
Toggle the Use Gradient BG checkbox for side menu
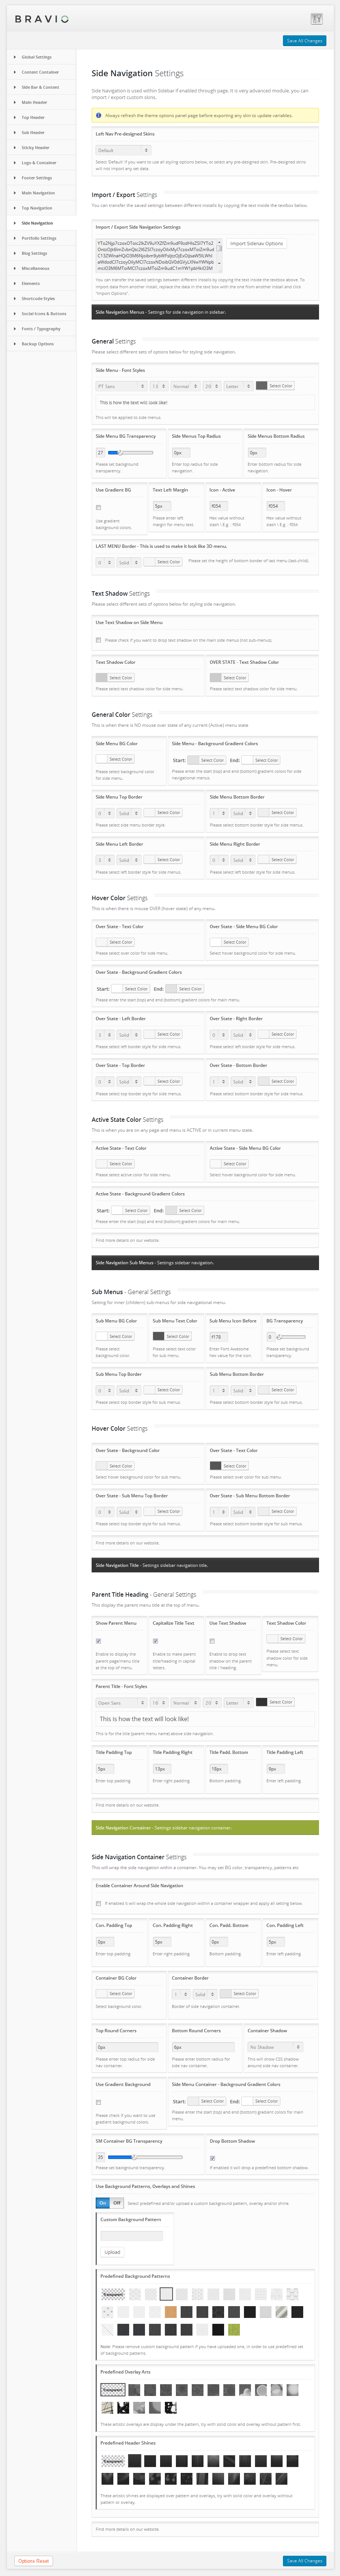(98, 507)
